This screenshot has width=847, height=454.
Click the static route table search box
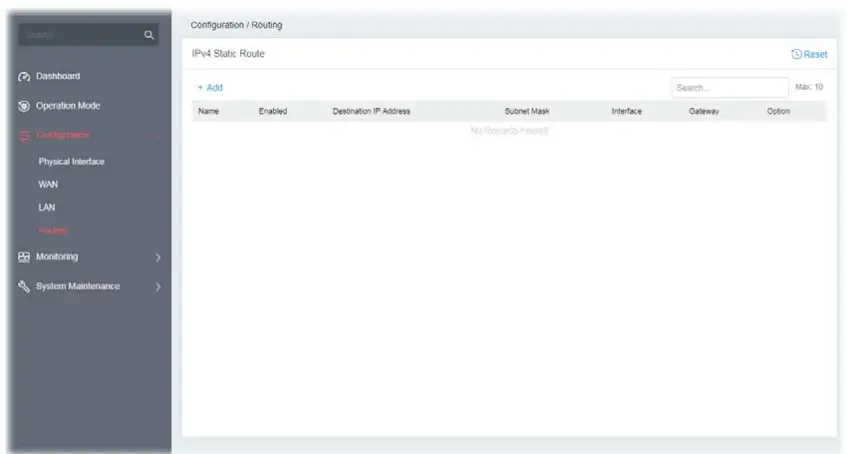coord(730,88)
